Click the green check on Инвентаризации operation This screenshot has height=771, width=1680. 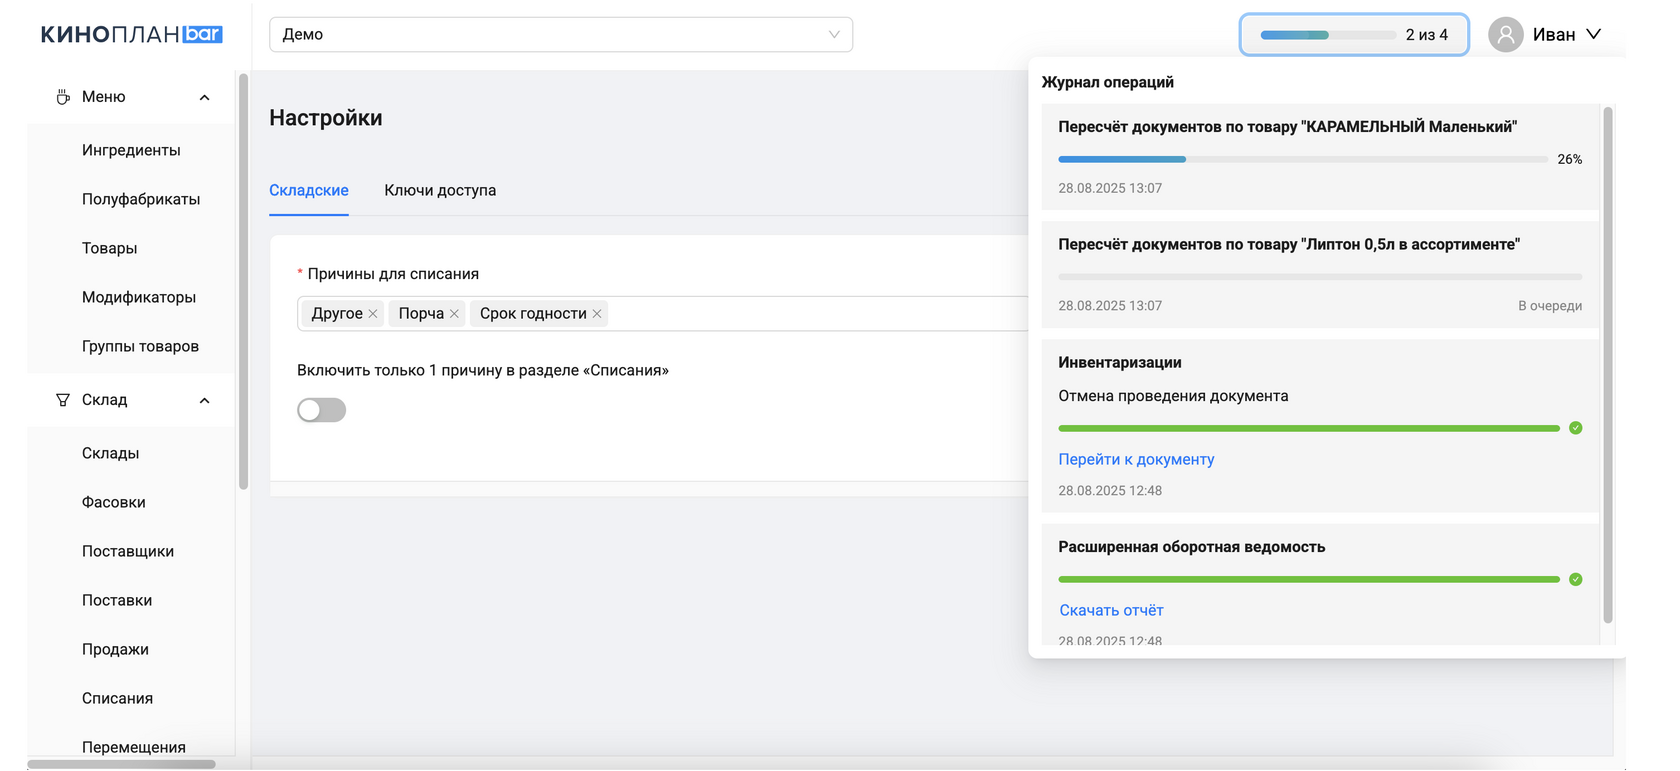coord(1575,428)
